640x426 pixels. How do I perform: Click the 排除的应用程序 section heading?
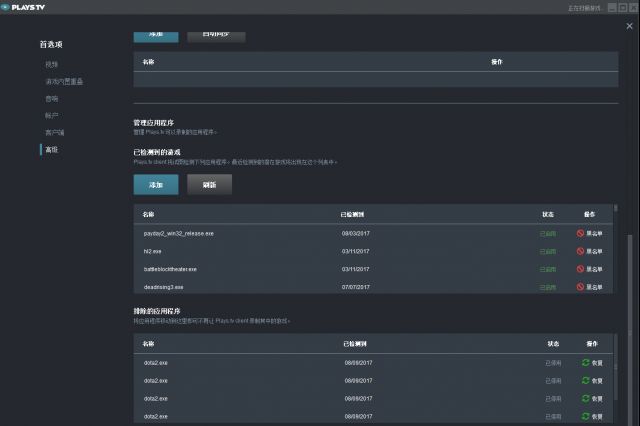(x=157, y=311)
